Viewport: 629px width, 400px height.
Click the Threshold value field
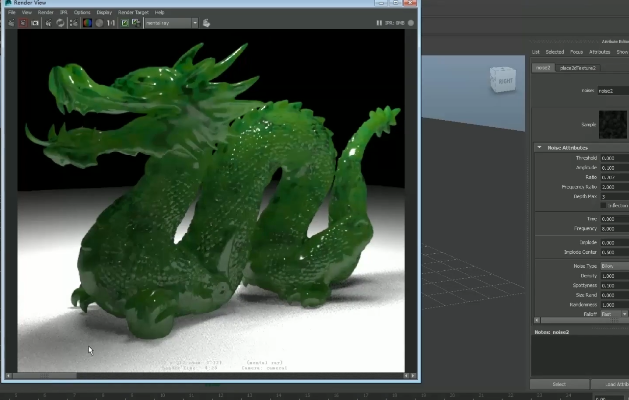click(609, 158)
